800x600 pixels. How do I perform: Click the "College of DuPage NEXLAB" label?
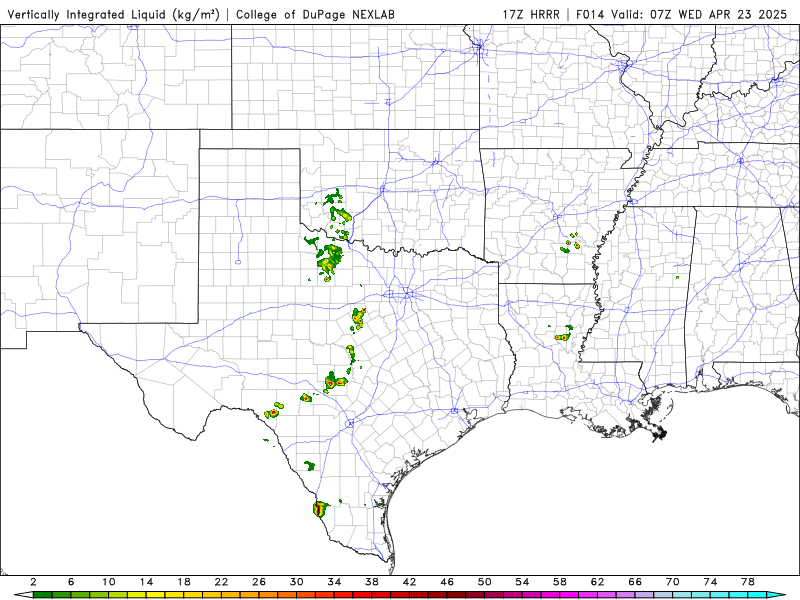point(315,14)
